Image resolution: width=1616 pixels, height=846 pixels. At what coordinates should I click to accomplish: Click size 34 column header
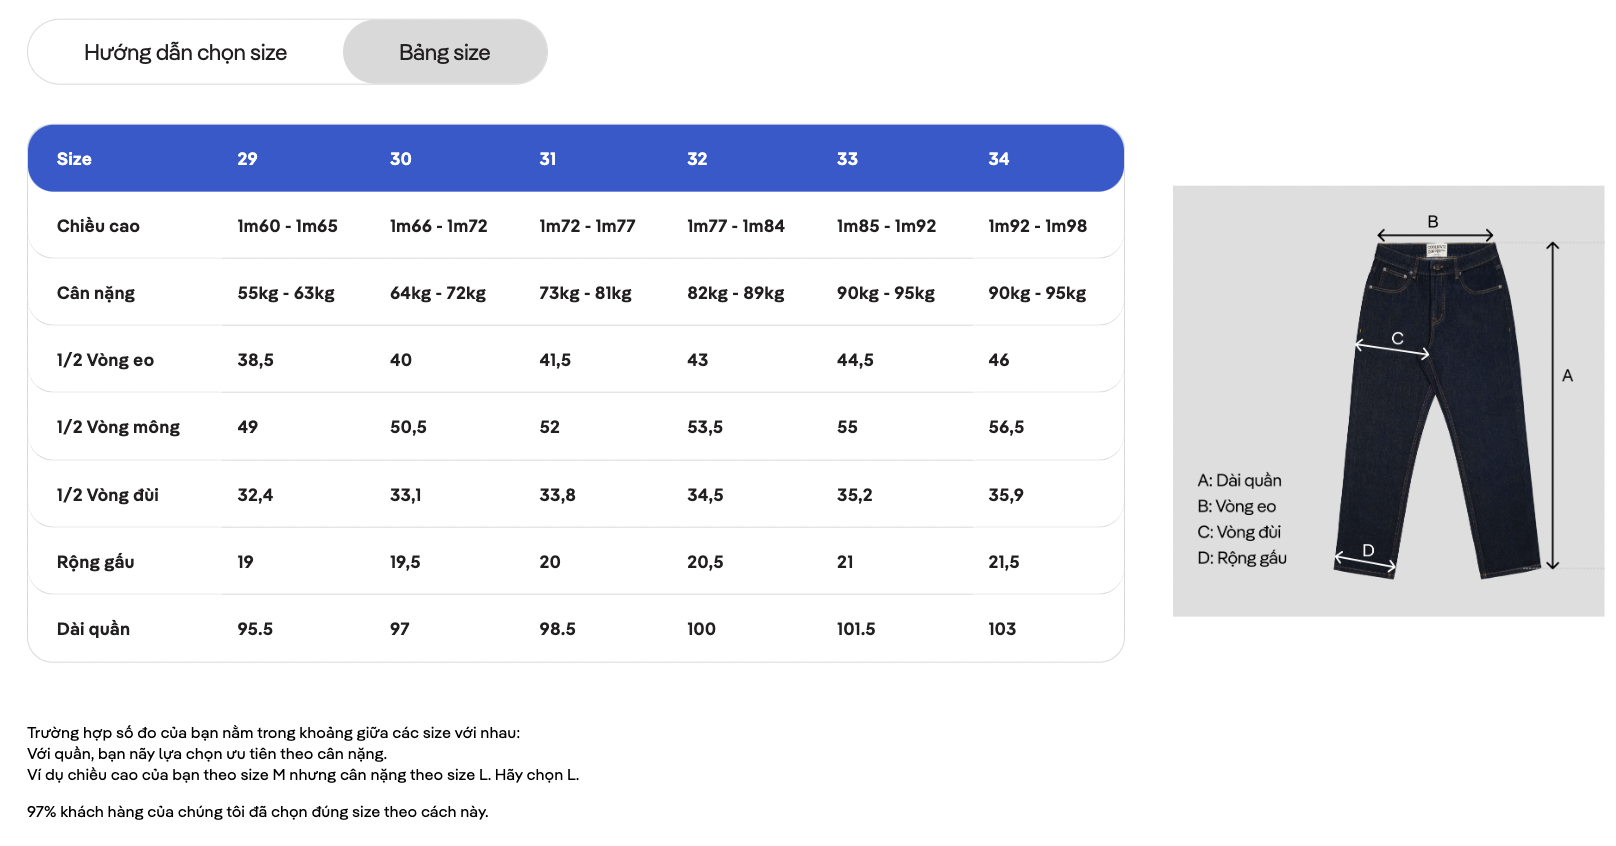coord(999,159)
